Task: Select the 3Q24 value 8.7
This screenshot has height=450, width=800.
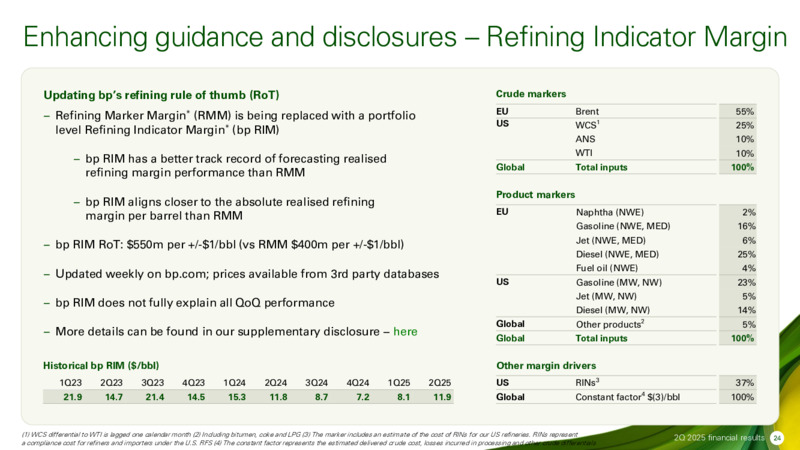Action: tap(321, 397)
